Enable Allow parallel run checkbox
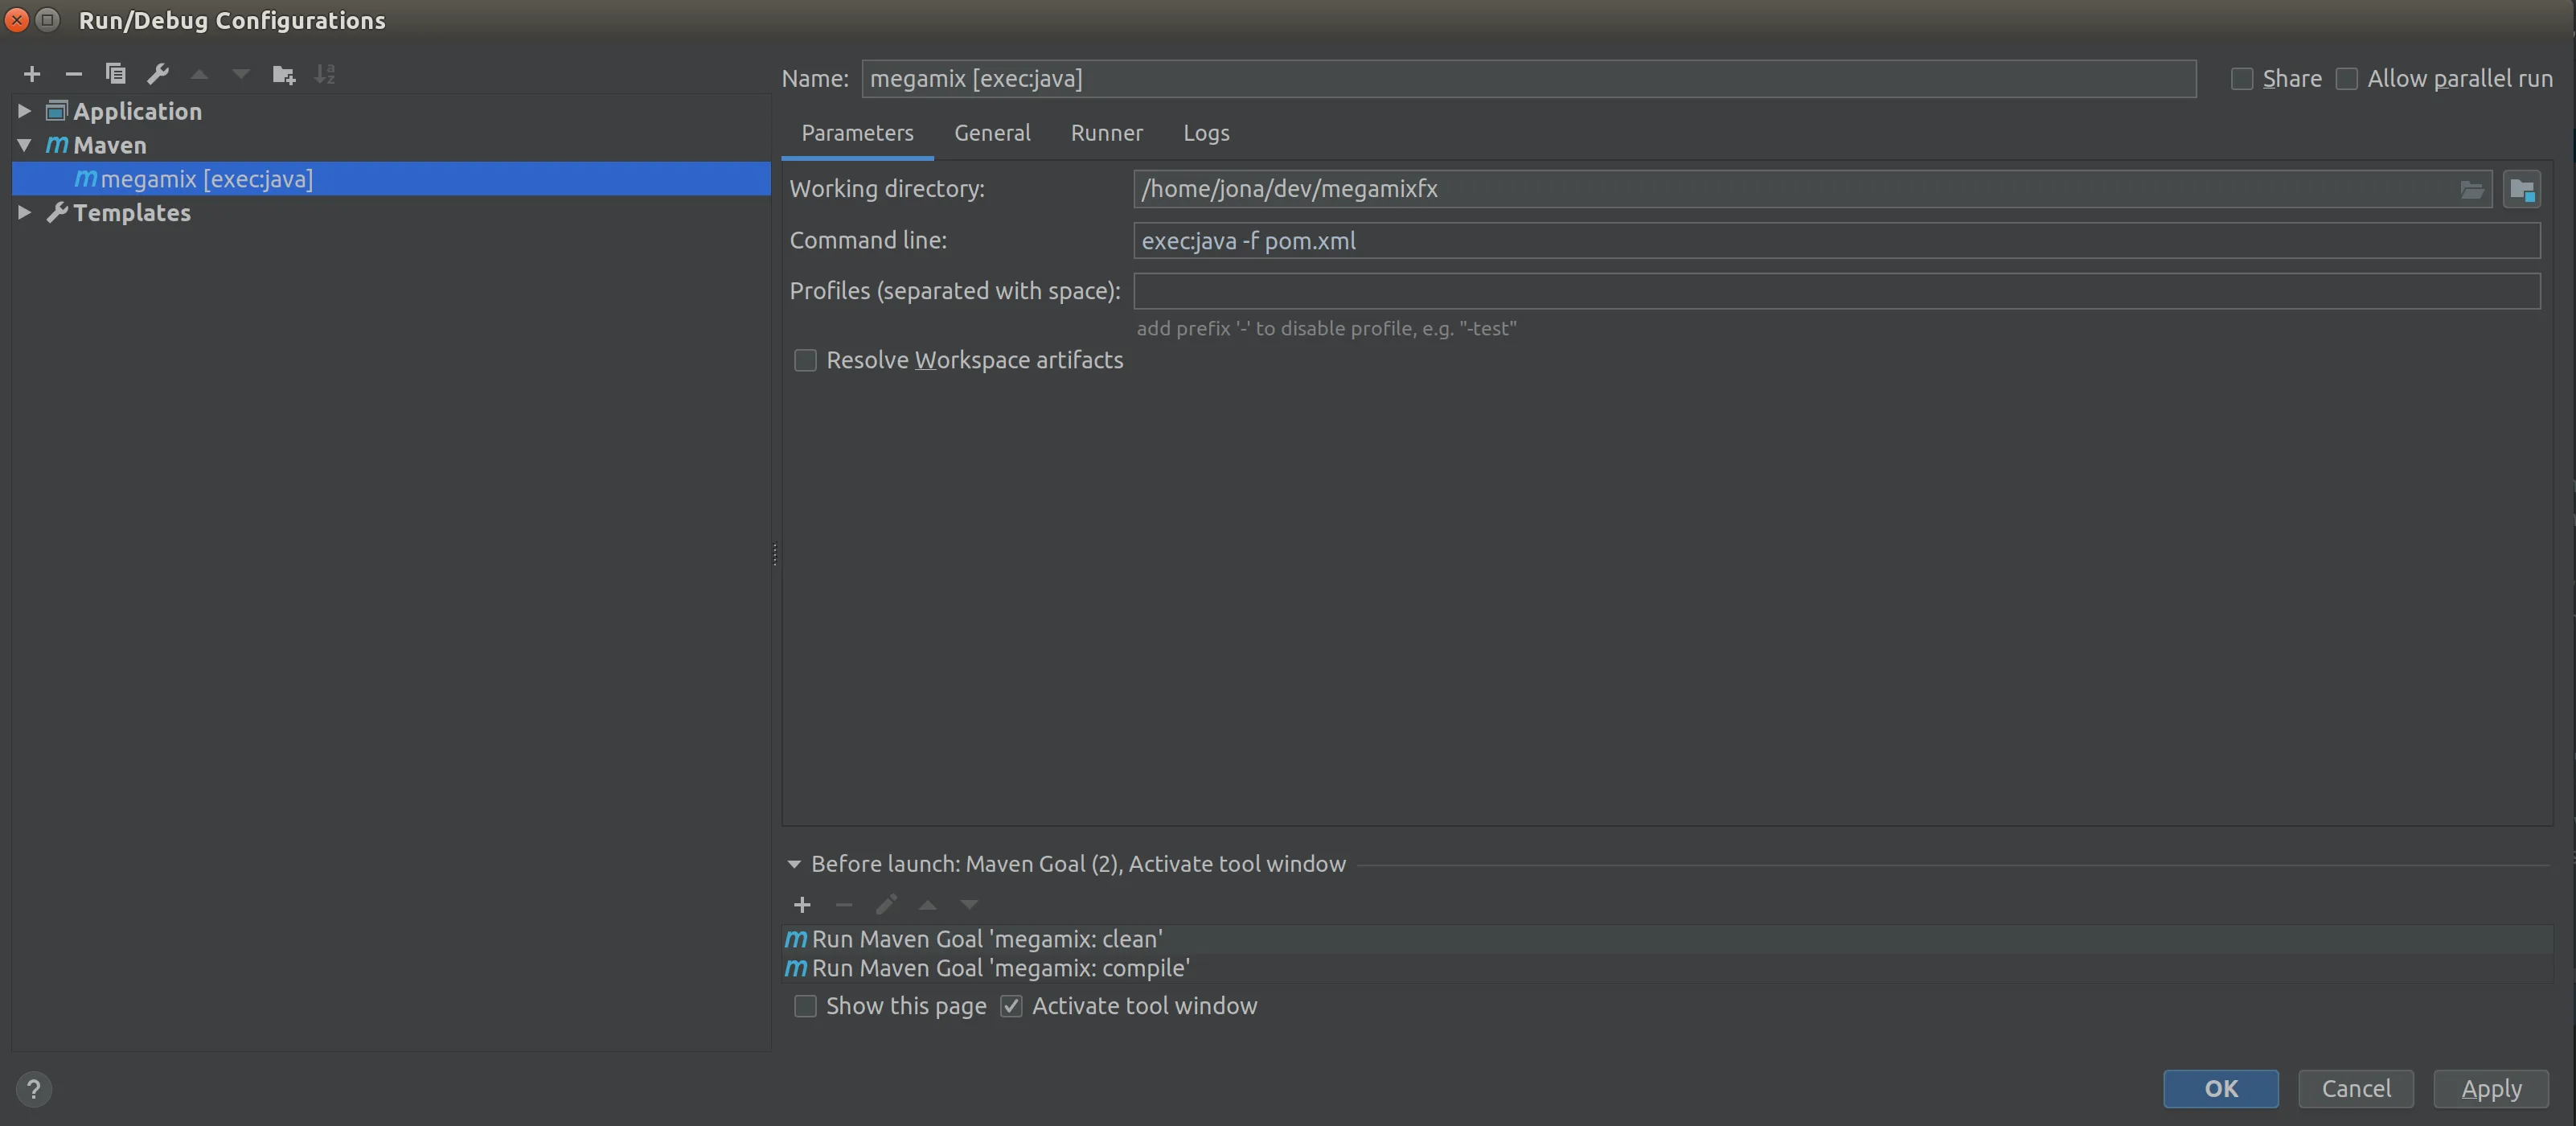 pyautogui.click(x=2346, y=79)
